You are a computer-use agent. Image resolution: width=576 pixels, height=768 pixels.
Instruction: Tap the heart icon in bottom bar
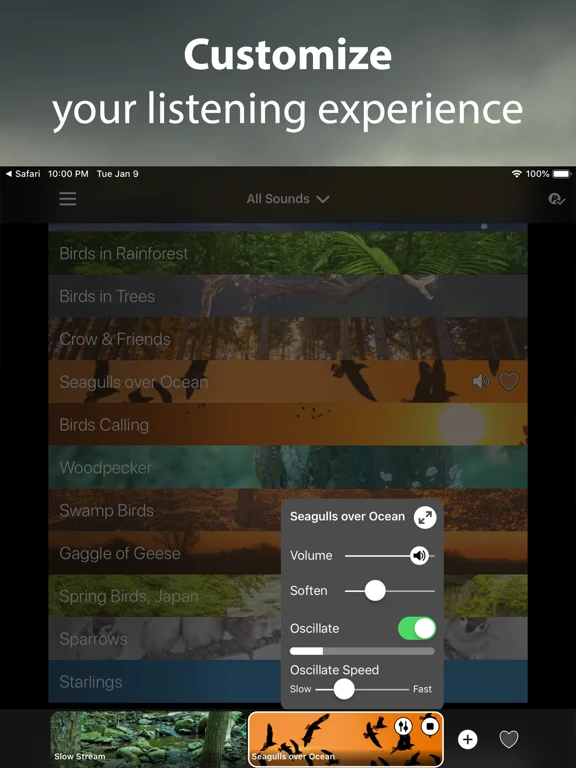pos(509,739)
